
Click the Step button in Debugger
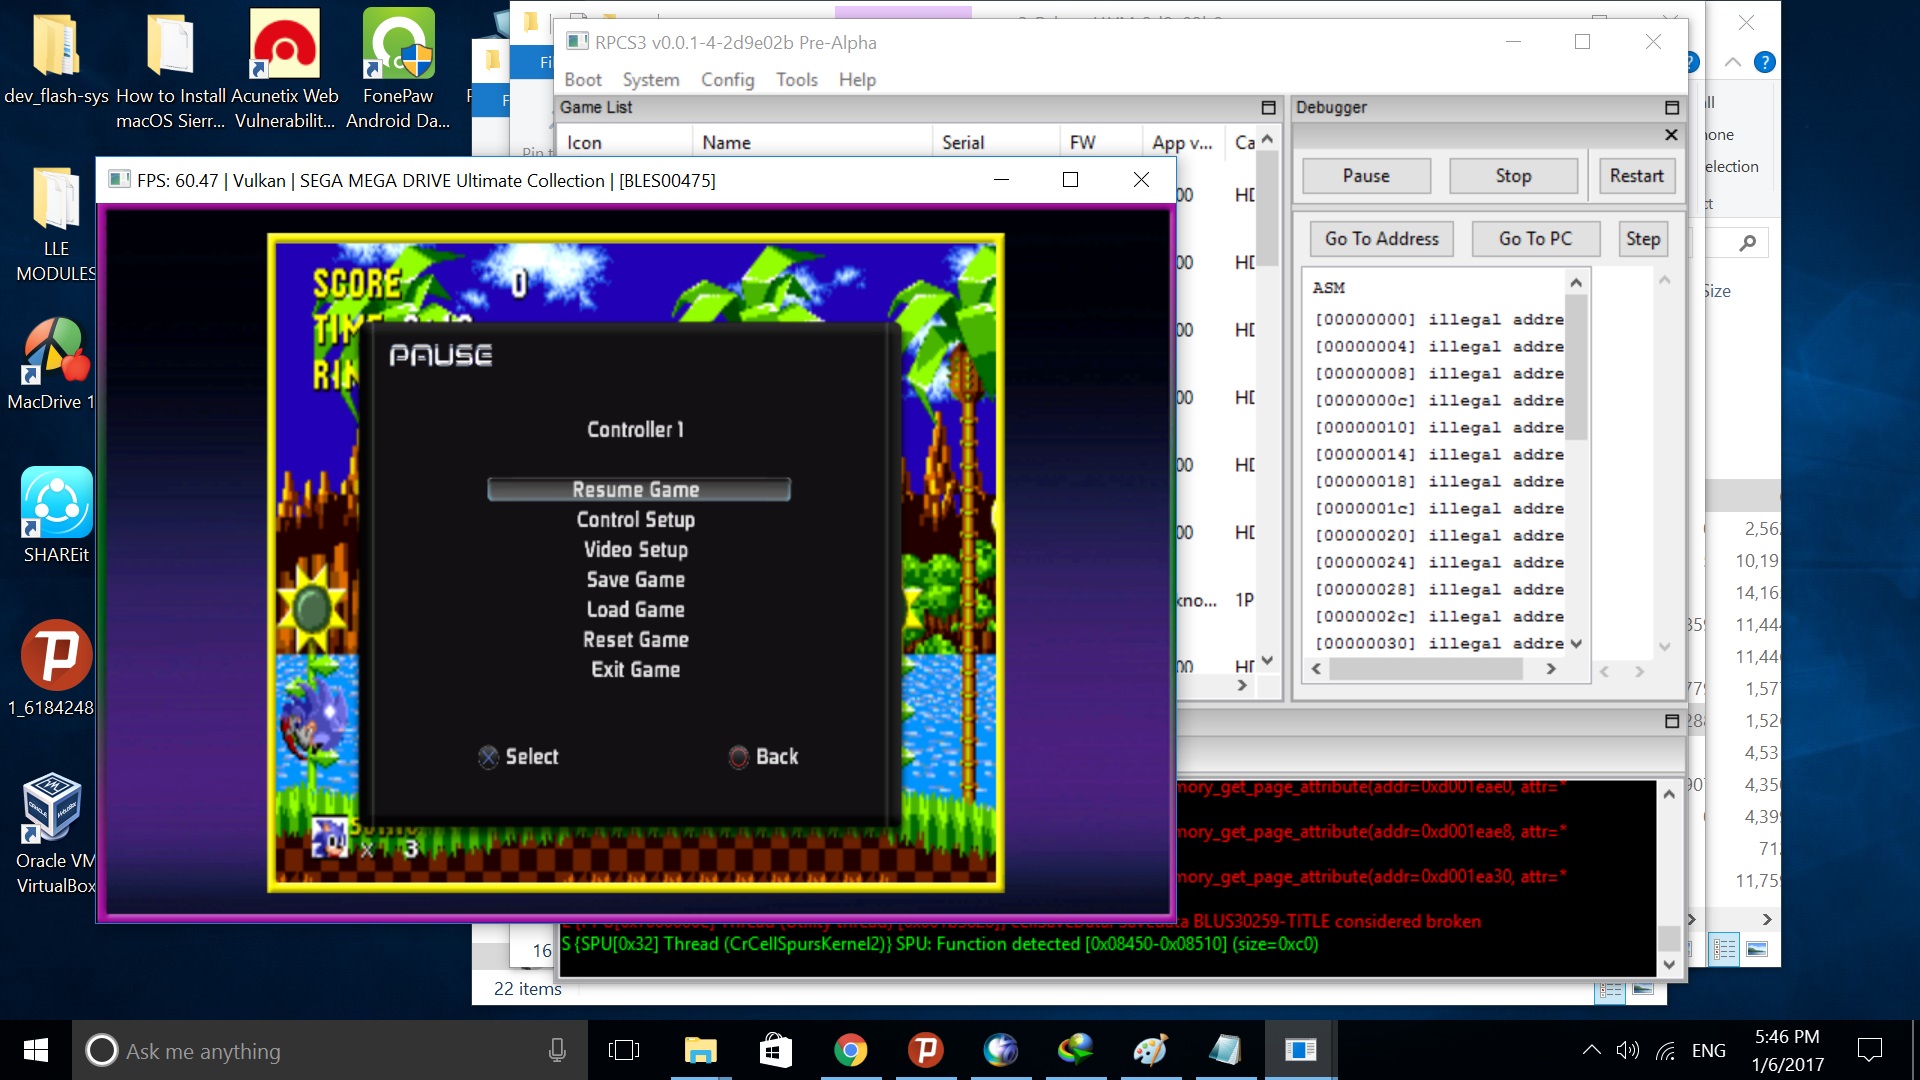pos(1642,239)
